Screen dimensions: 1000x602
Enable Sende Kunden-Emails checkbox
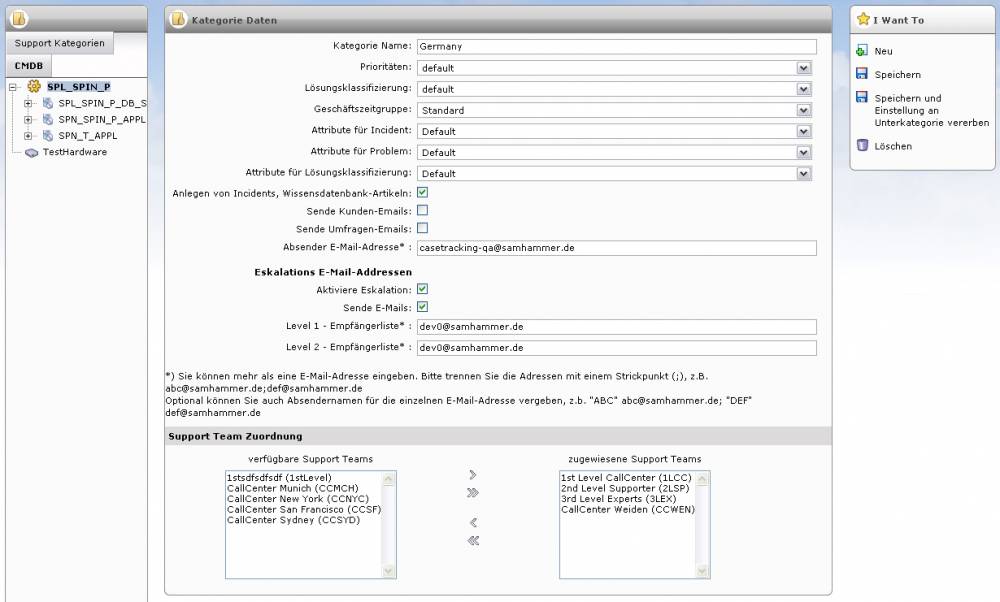422,210
